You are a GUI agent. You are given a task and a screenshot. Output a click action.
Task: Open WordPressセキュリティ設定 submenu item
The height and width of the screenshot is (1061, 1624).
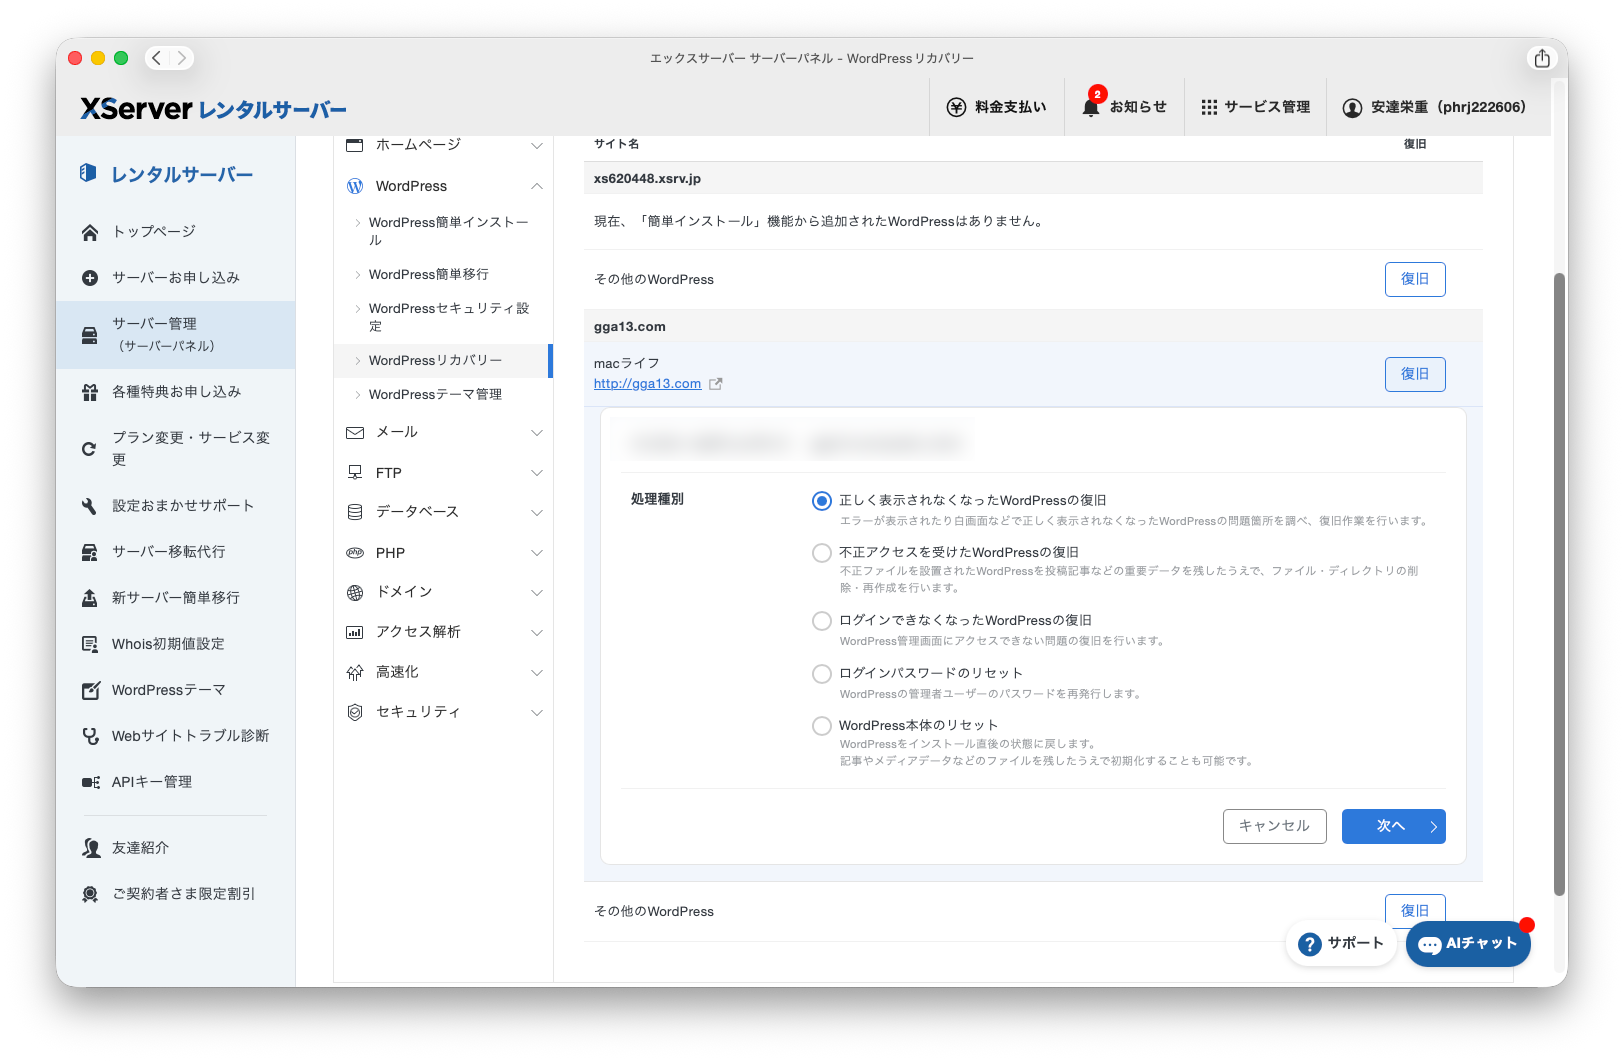point(443,317)
